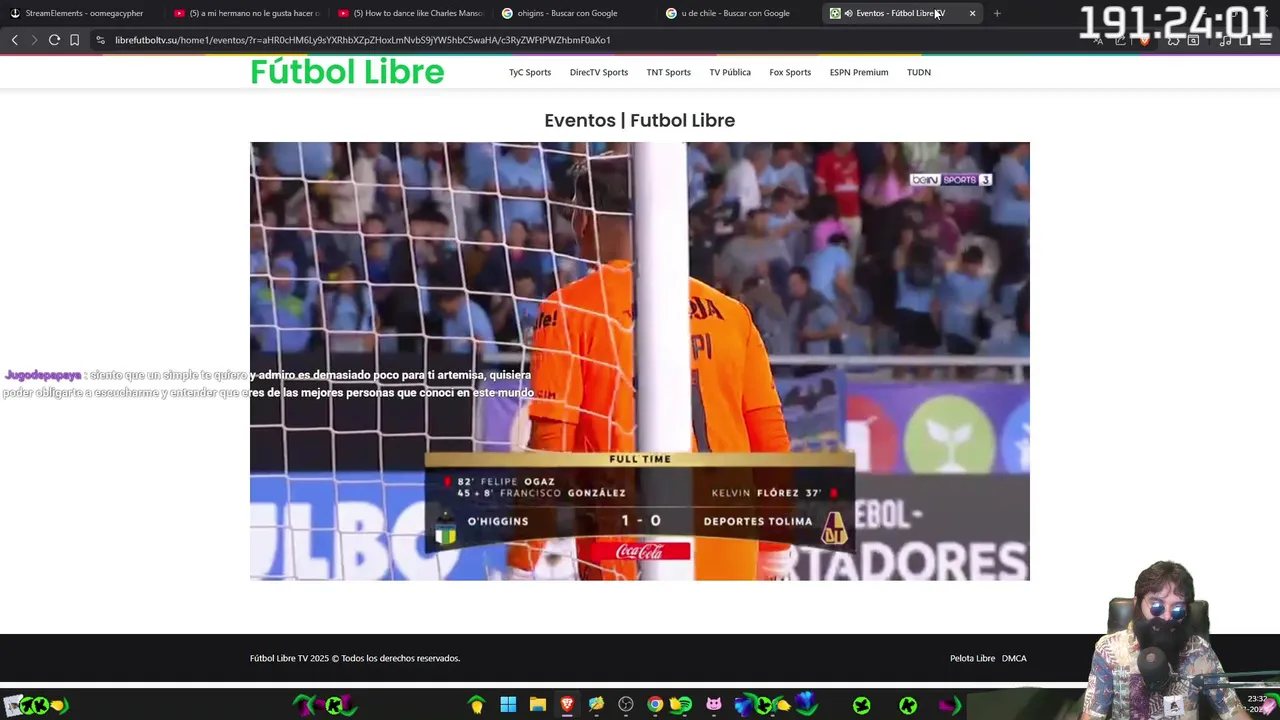This screenshot has height=720, width=1280.
Task: Open Fox Sports channel
Action: coord(790,72)
